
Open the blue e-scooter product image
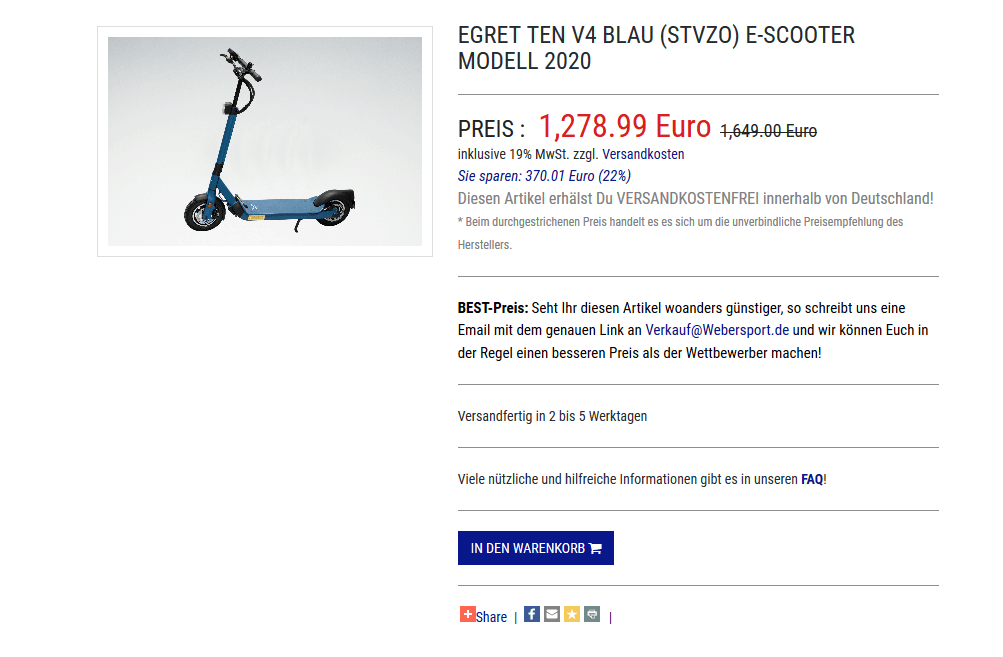tap(265, 141)
